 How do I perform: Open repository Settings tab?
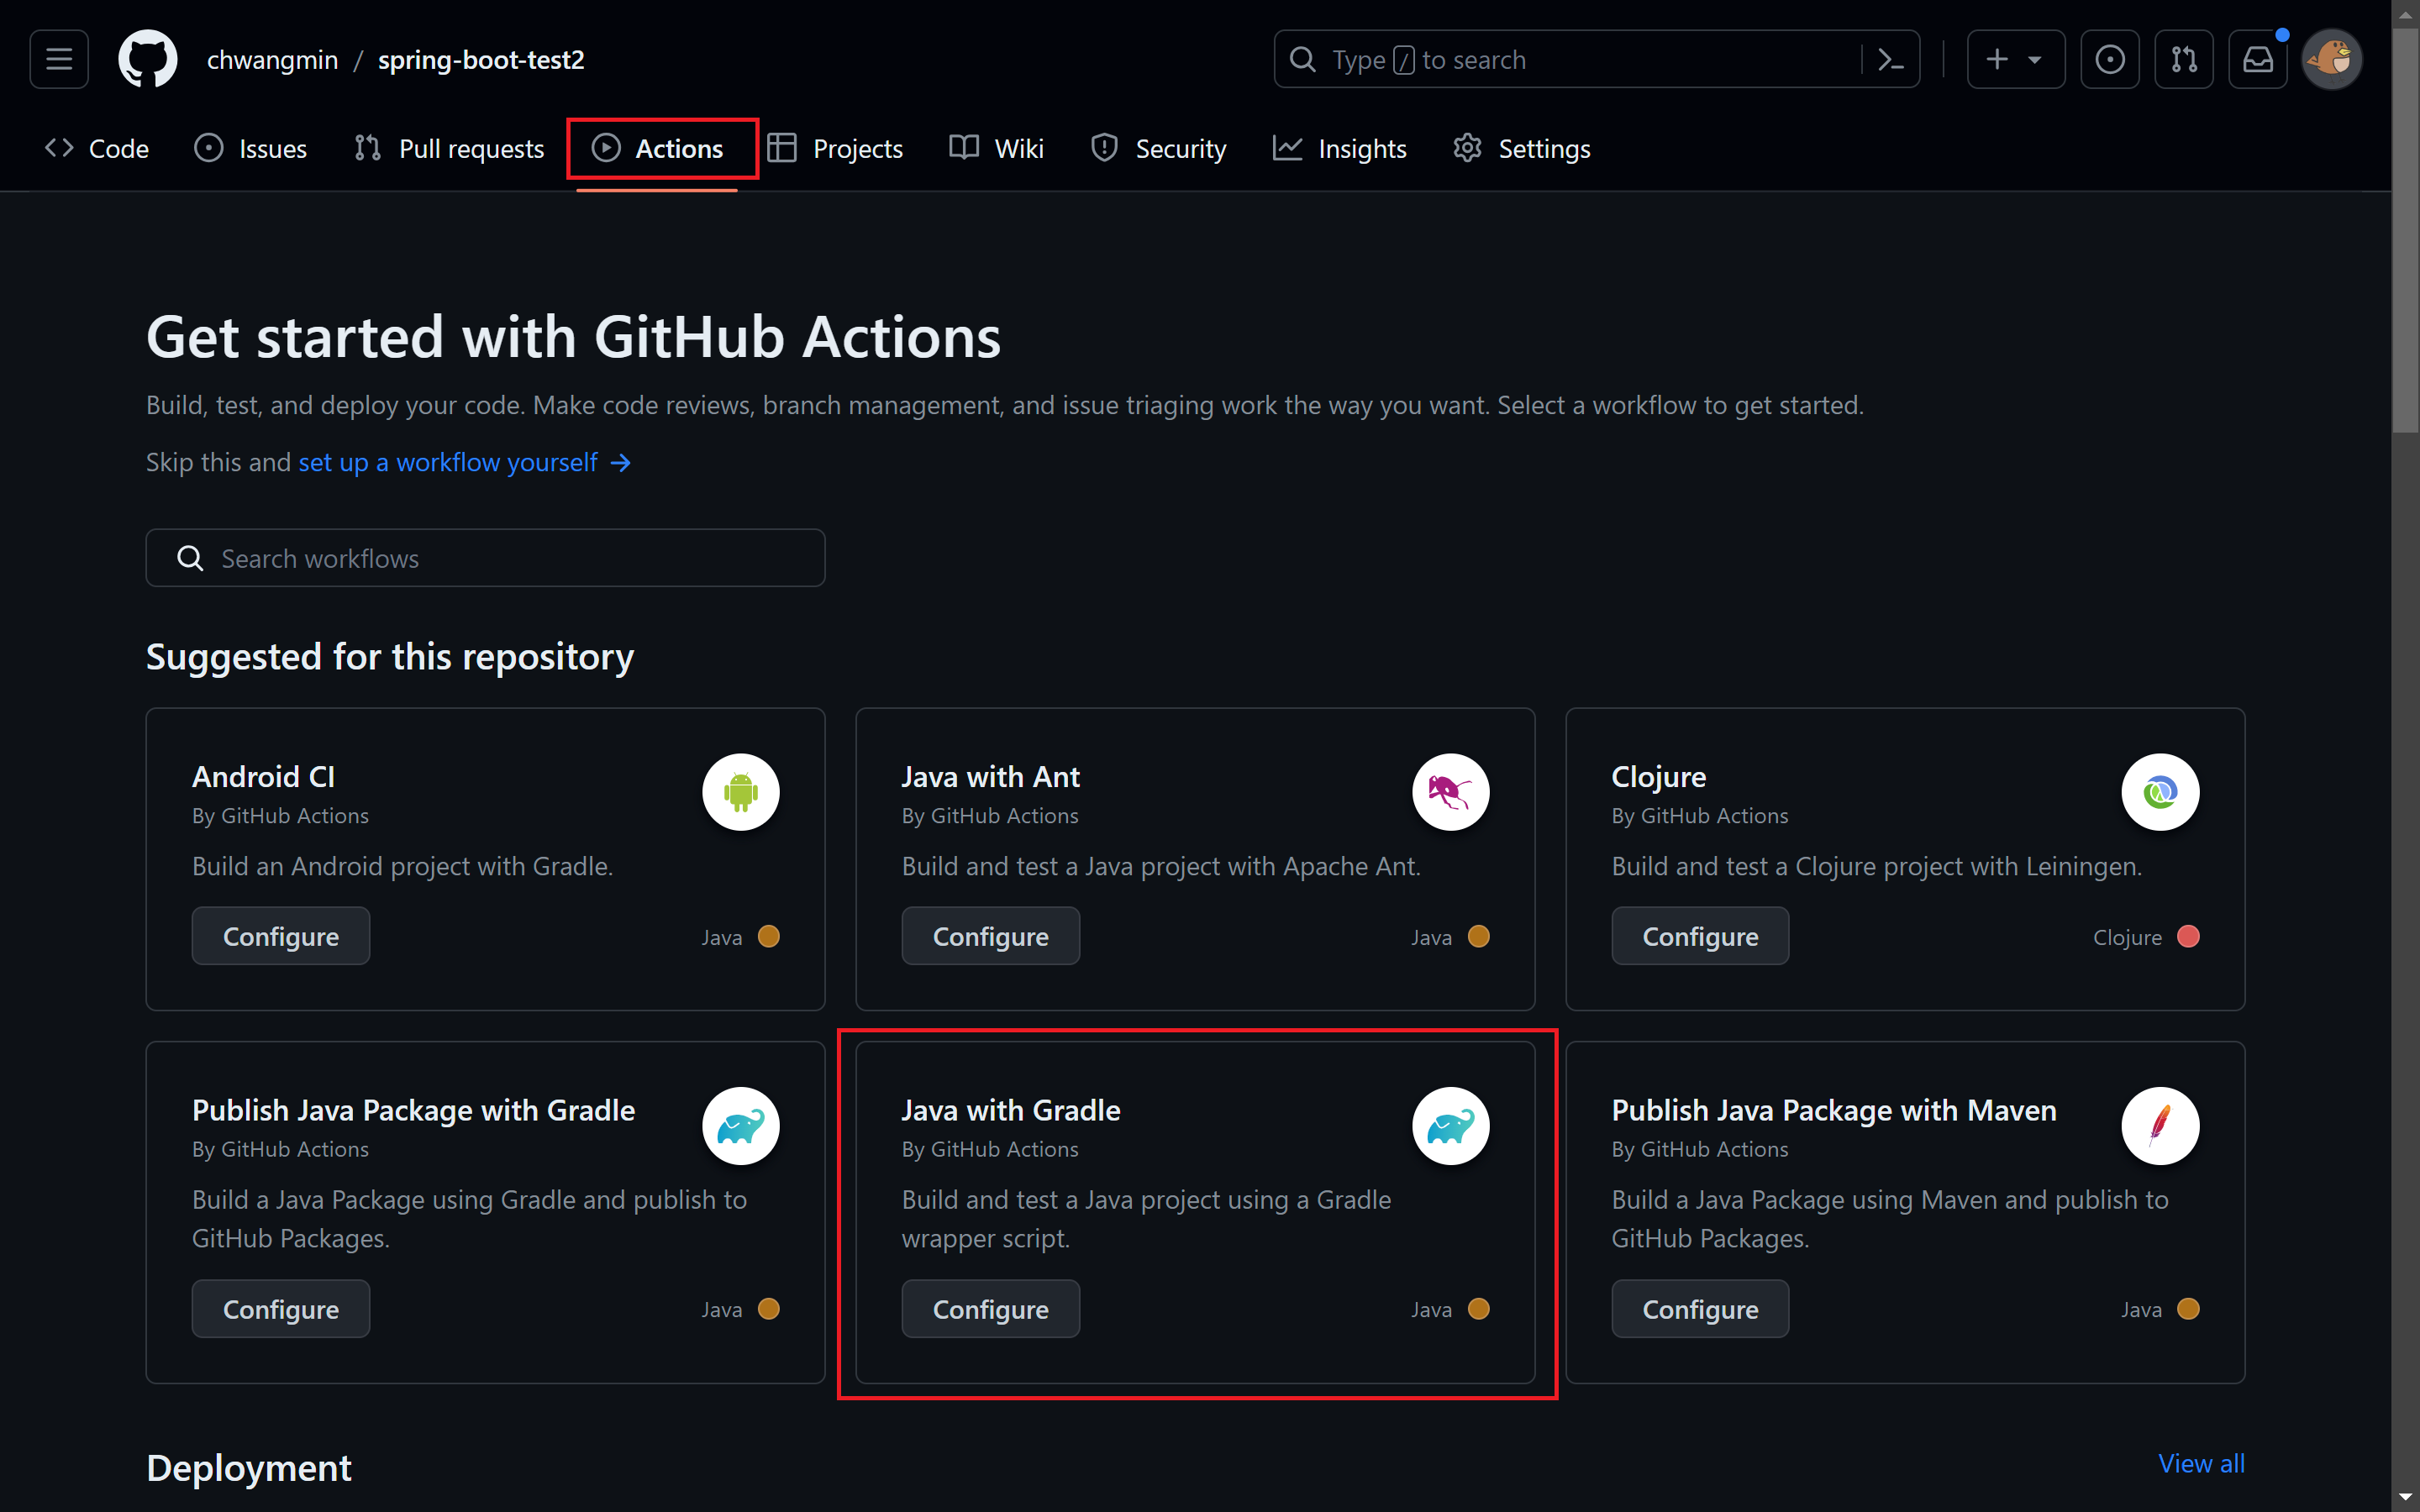click(x=1522, y=149)
